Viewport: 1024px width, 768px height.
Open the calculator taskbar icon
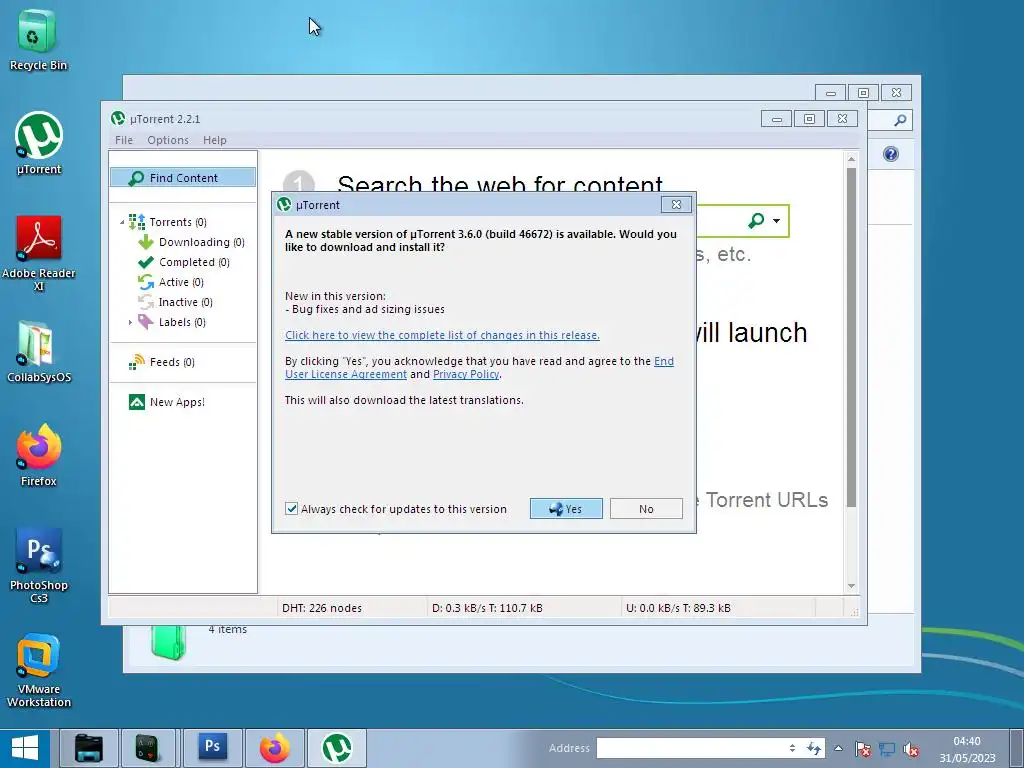148,748
